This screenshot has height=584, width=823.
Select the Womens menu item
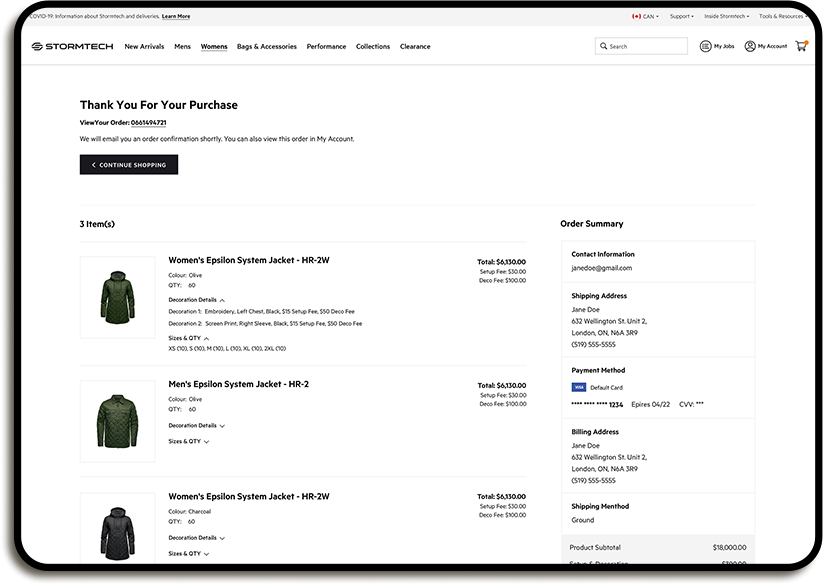(x=214, y=46)
